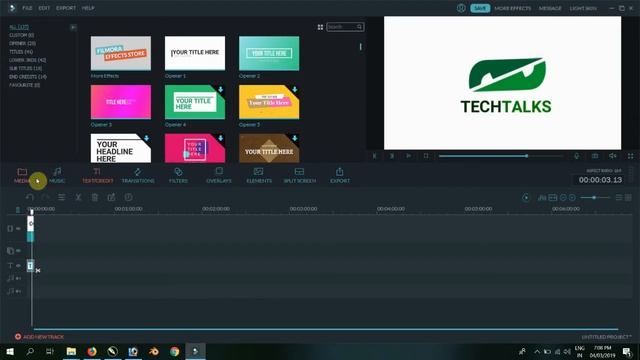
Task: Toggle visibility of the main video track
Action: [x=18, y=229]
